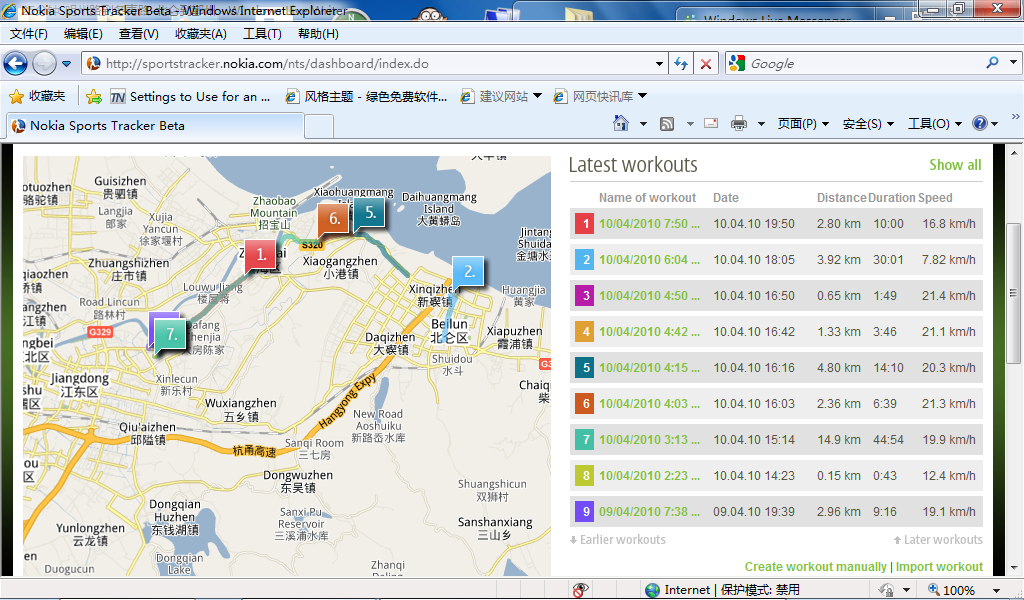Click the search magnifier icon in Google box
Screen dimensions: 1024x600
[x=993, y=63]
